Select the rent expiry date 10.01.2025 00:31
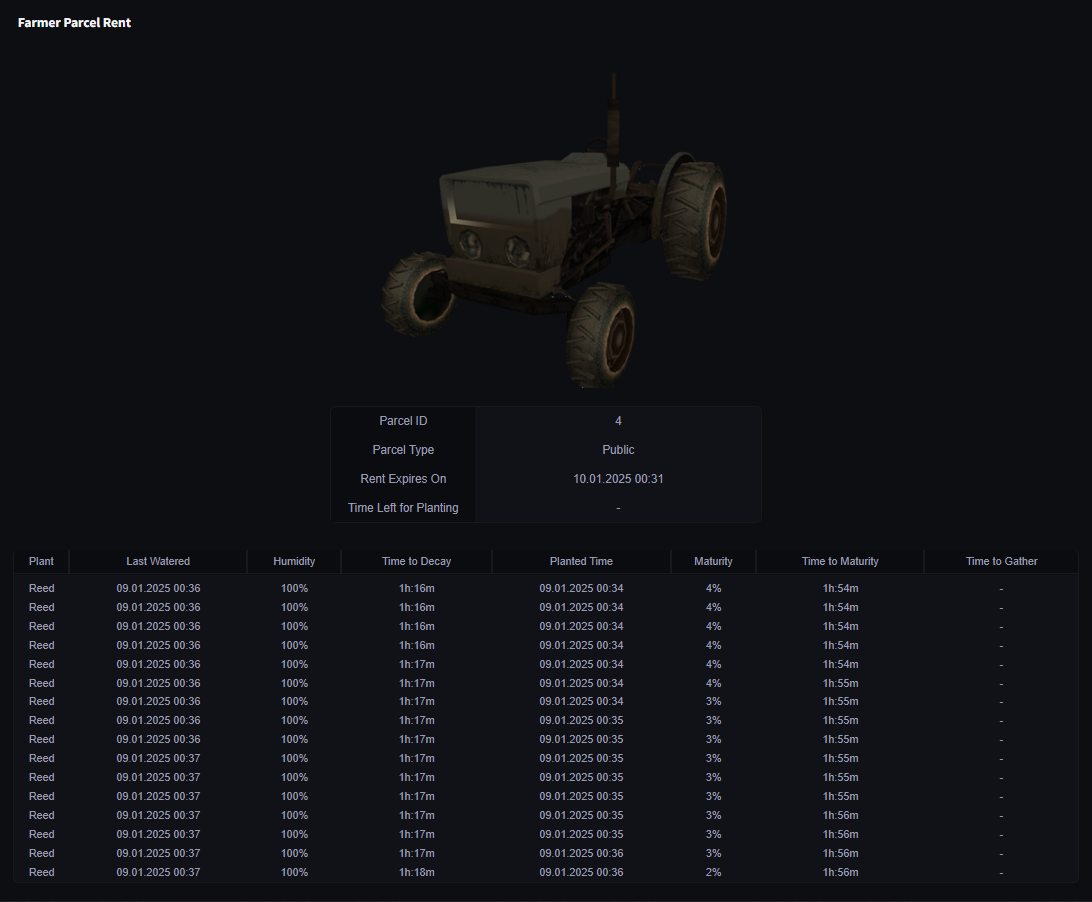The width and height of the screenshot is (1092, 902). (x=618, y=479)
